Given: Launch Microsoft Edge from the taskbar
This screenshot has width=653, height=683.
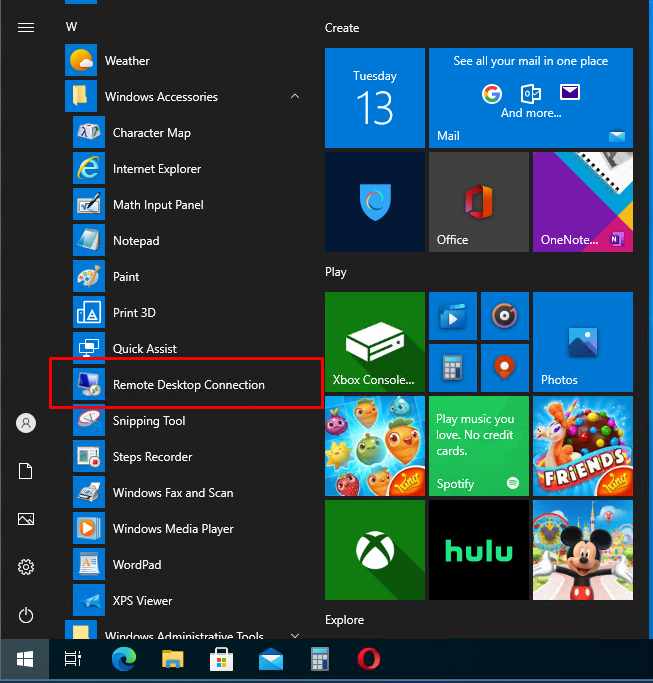Looking at the screenshot, I should click(x=124, y=659).
